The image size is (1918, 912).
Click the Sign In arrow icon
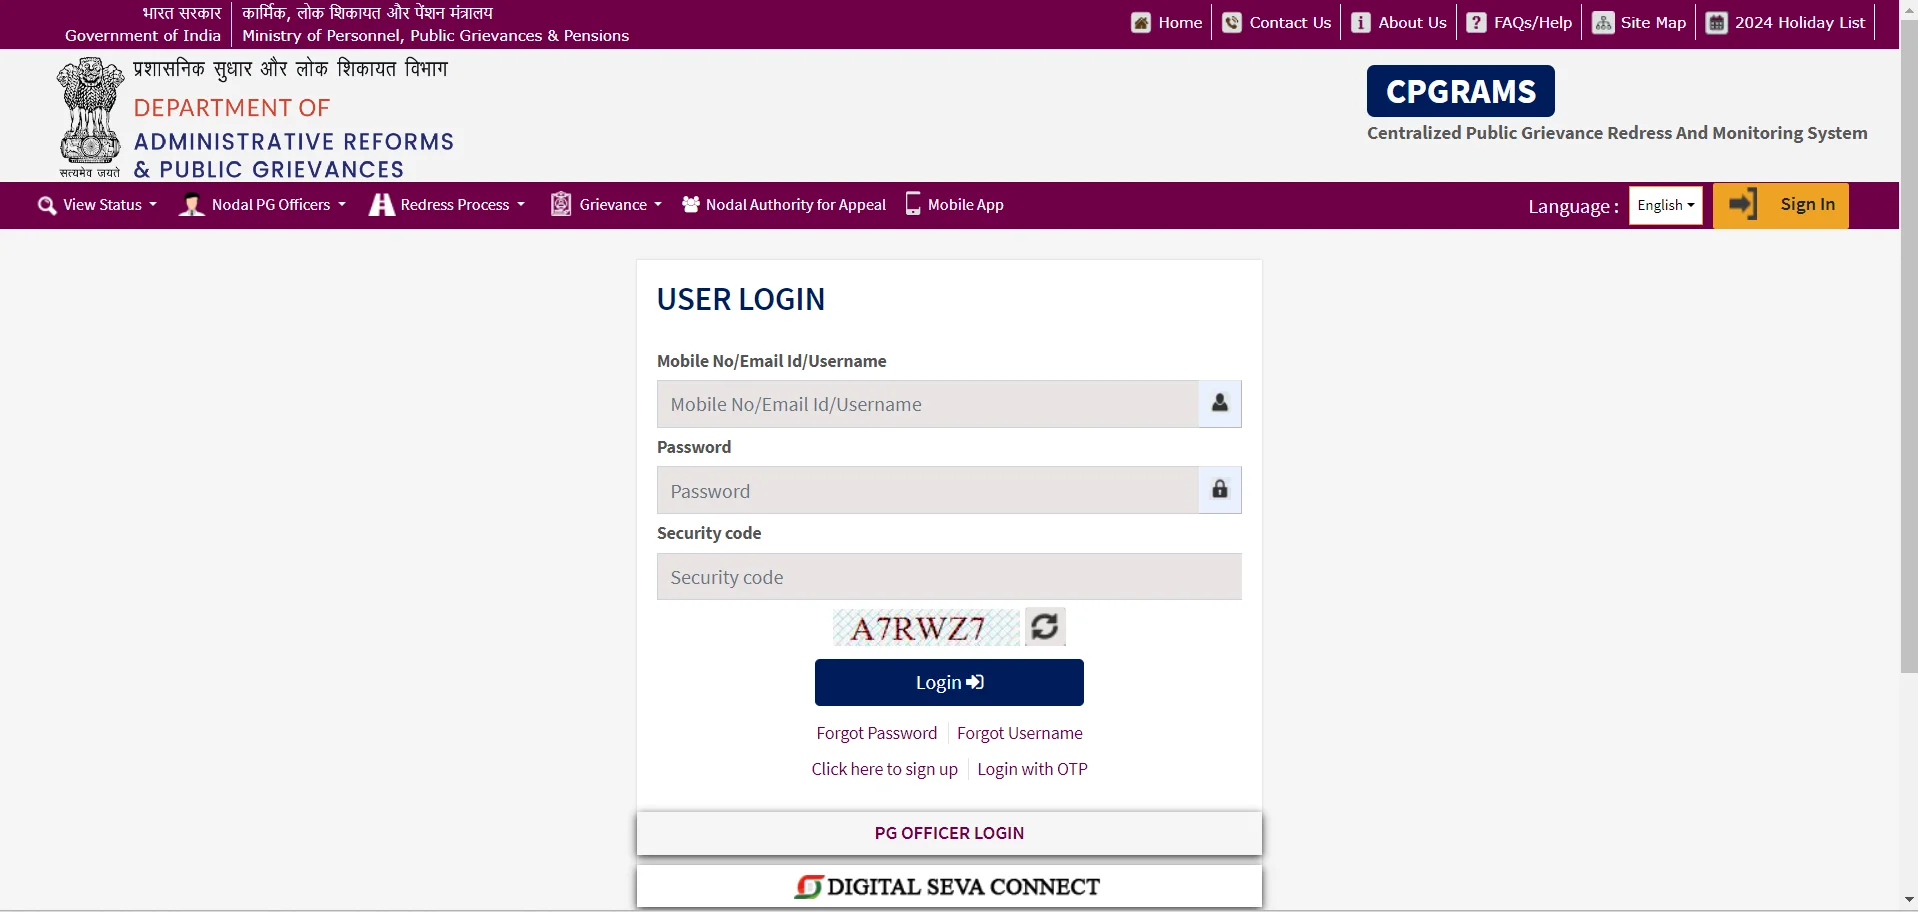point(1743,204)
